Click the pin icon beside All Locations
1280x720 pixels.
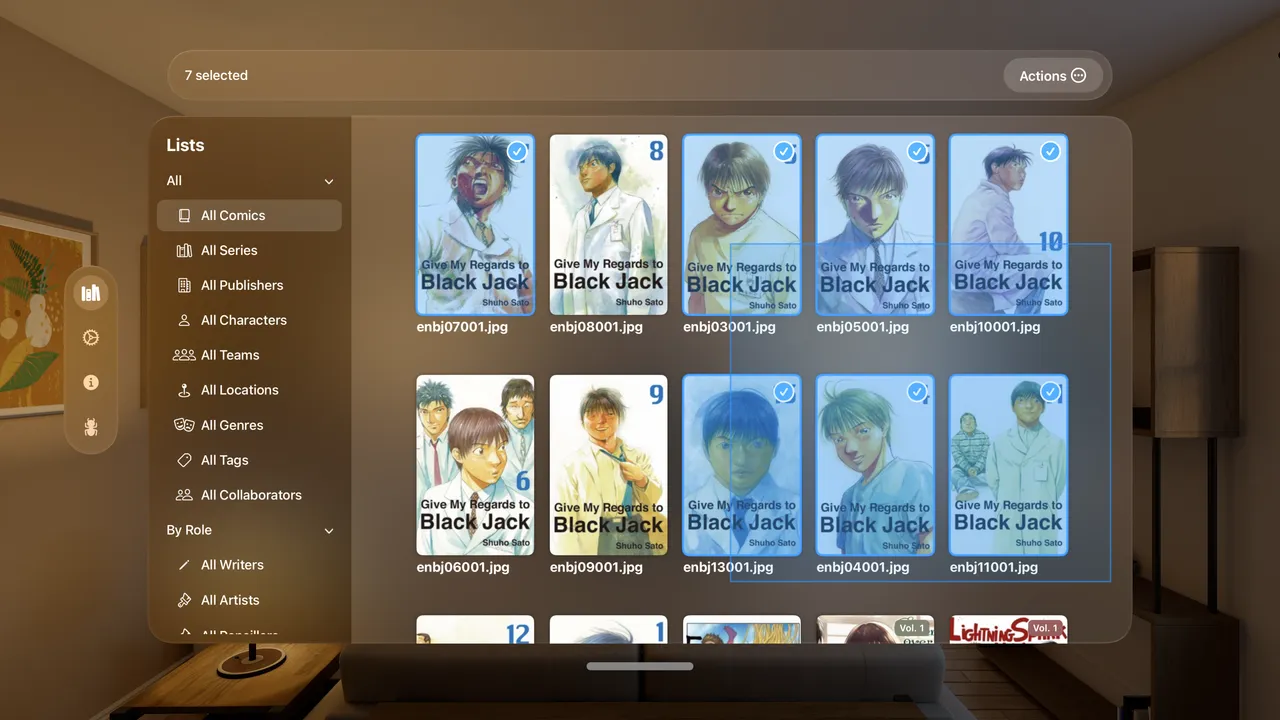184,390
